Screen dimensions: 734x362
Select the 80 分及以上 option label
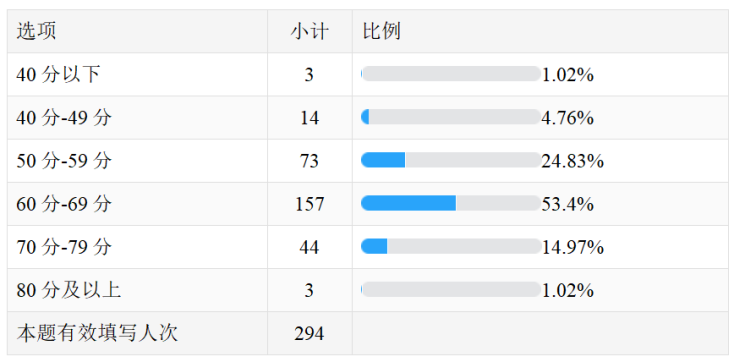pos(69,290)
